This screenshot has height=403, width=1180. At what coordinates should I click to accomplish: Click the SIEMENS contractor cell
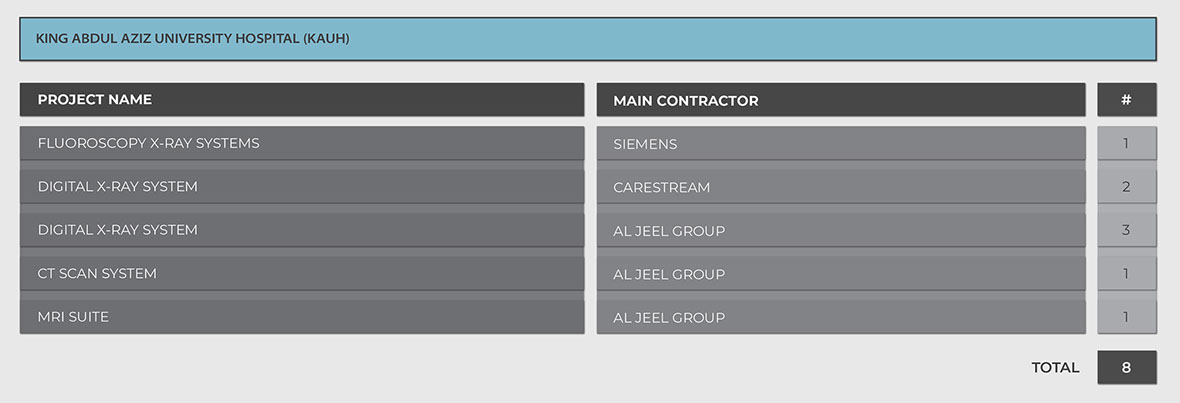840,144
